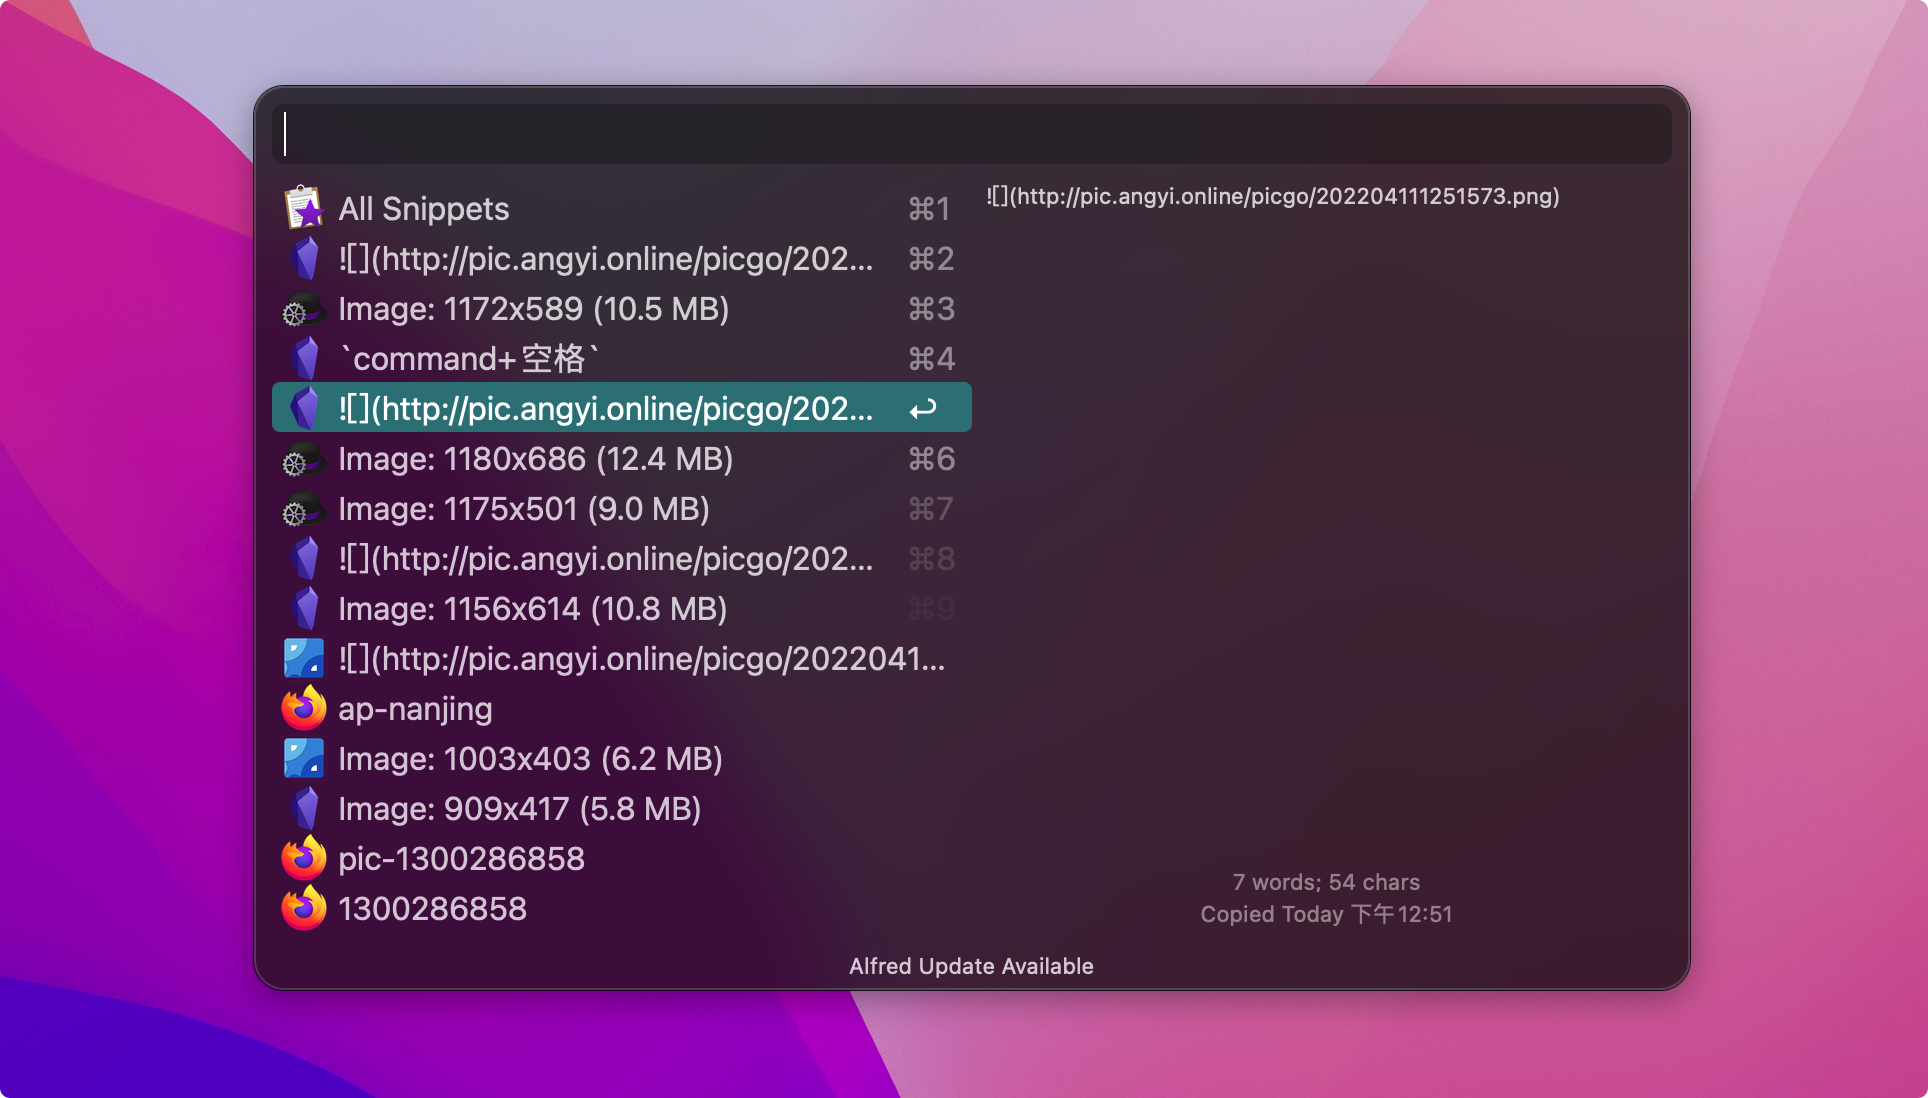
Task: Click the Copied Today 下午12:51 timestamp
Action: (x=1326, y=914)
